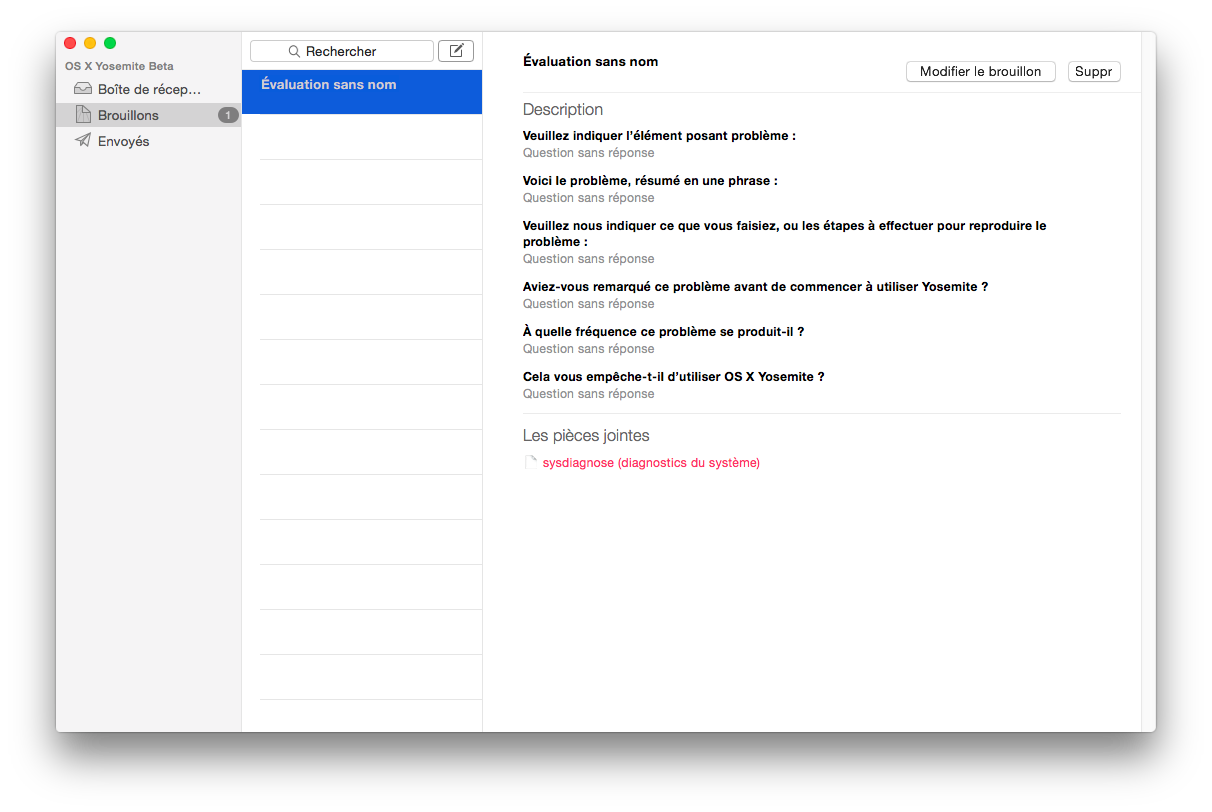Click Aviez-vous remarqué ce problème question
The height and width of the screenshot is (812, 1212).
pyautogui.click(x=755, y=287)
